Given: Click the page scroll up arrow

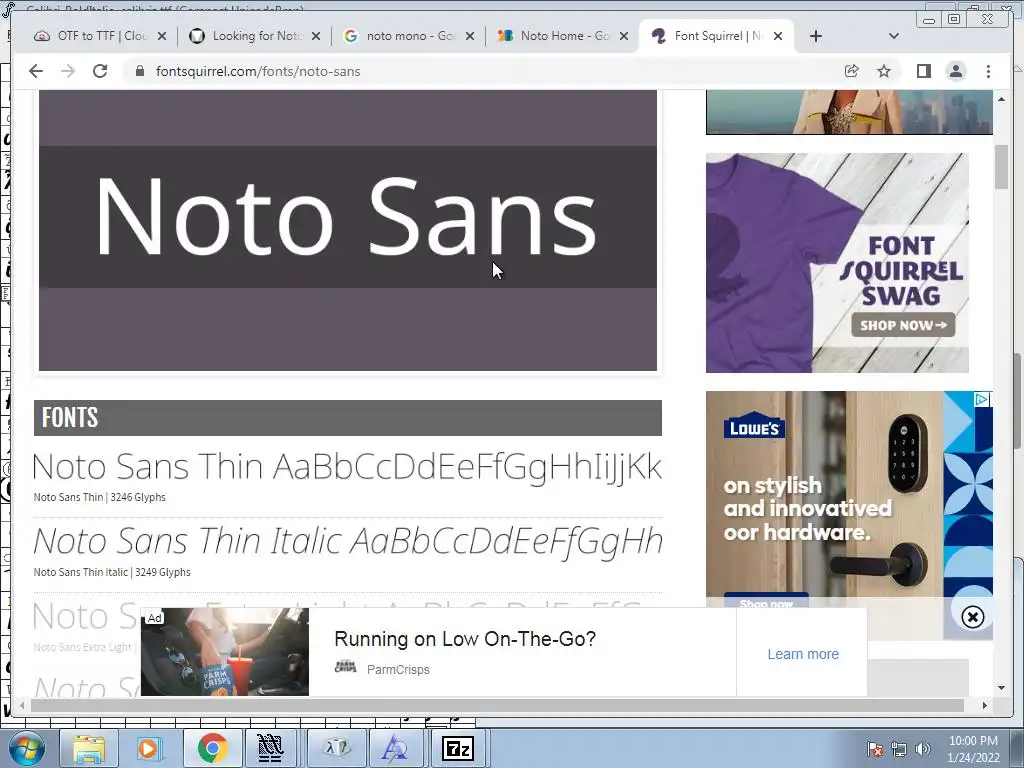Looking at the screenshot, I should point(1001,99).
